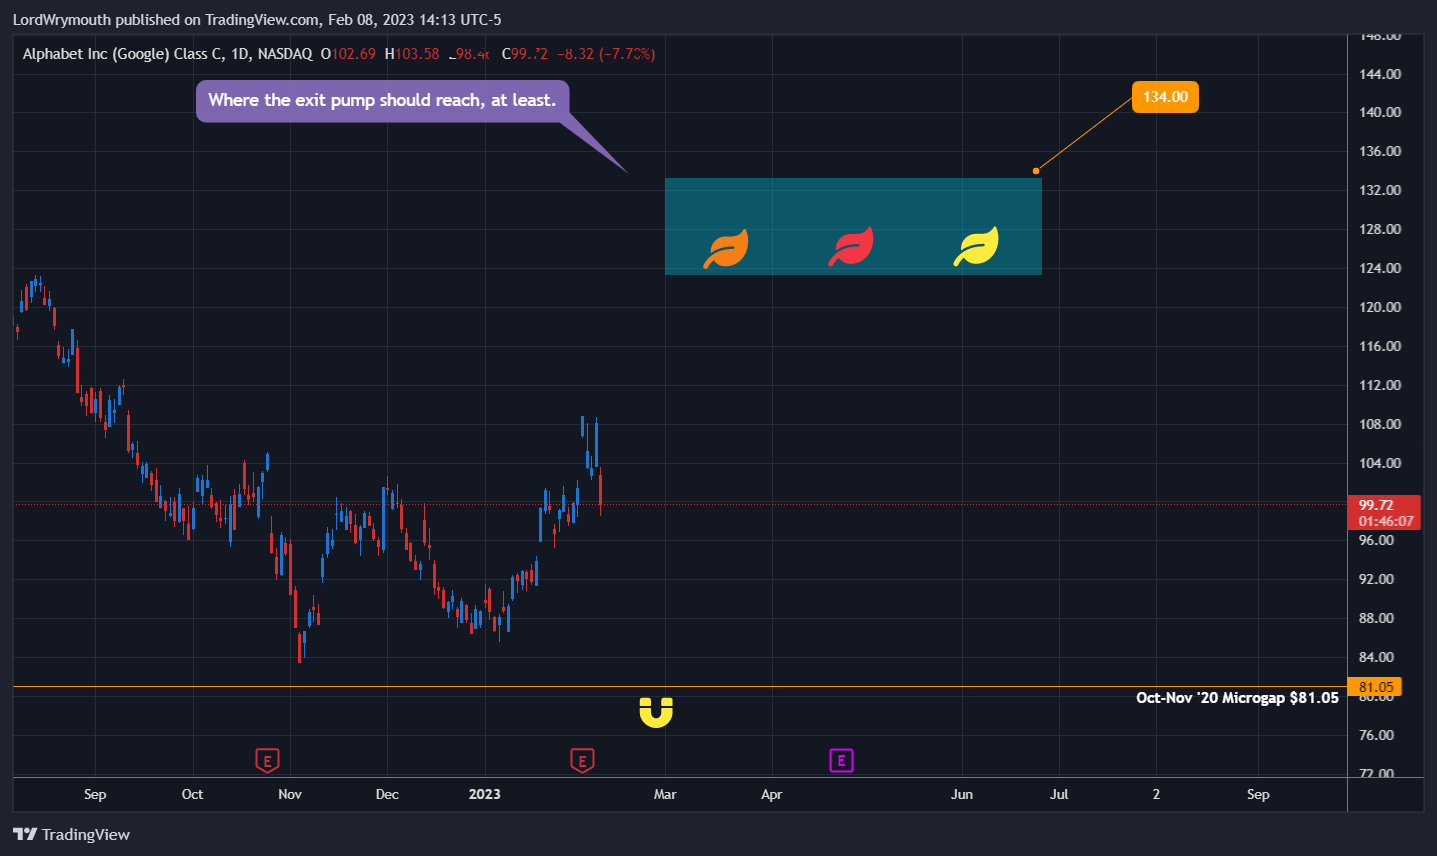Screen dimensions: 1437x856
Task: Click the Apr label on the time axis
Action: click(771, 794)
